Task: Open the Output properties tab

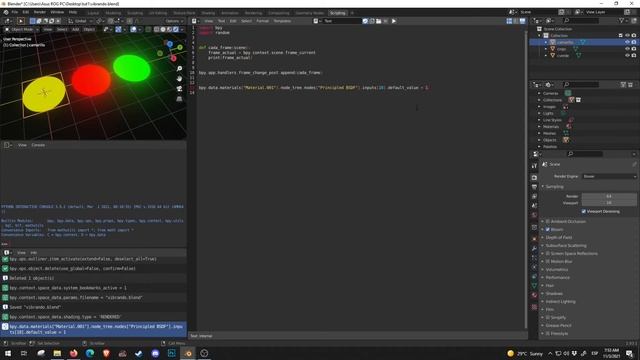Action: [534, 187]
